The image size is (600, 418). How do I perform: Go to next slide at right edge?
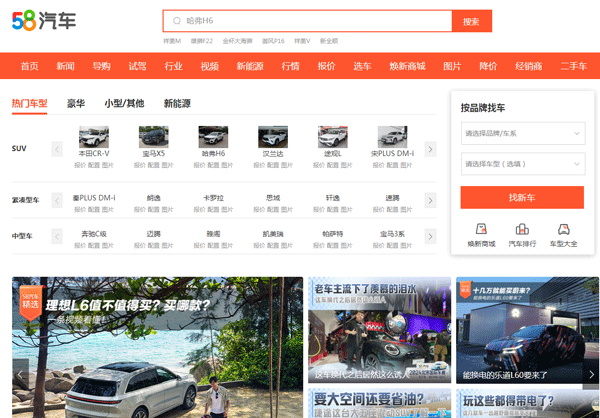pos(591,374)
